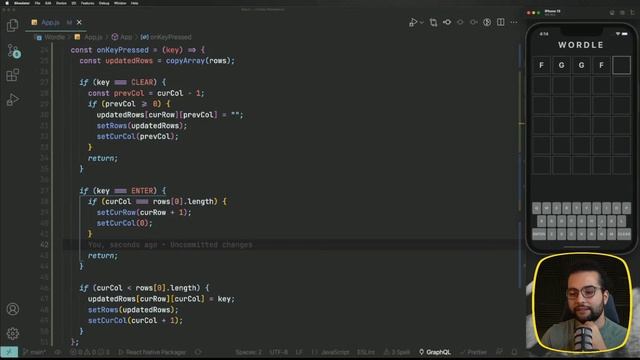This screenshot has width=640, height=360.
Task: Click the highlighted empty cell in first Wordle row
Action: [x=621, y=65]
